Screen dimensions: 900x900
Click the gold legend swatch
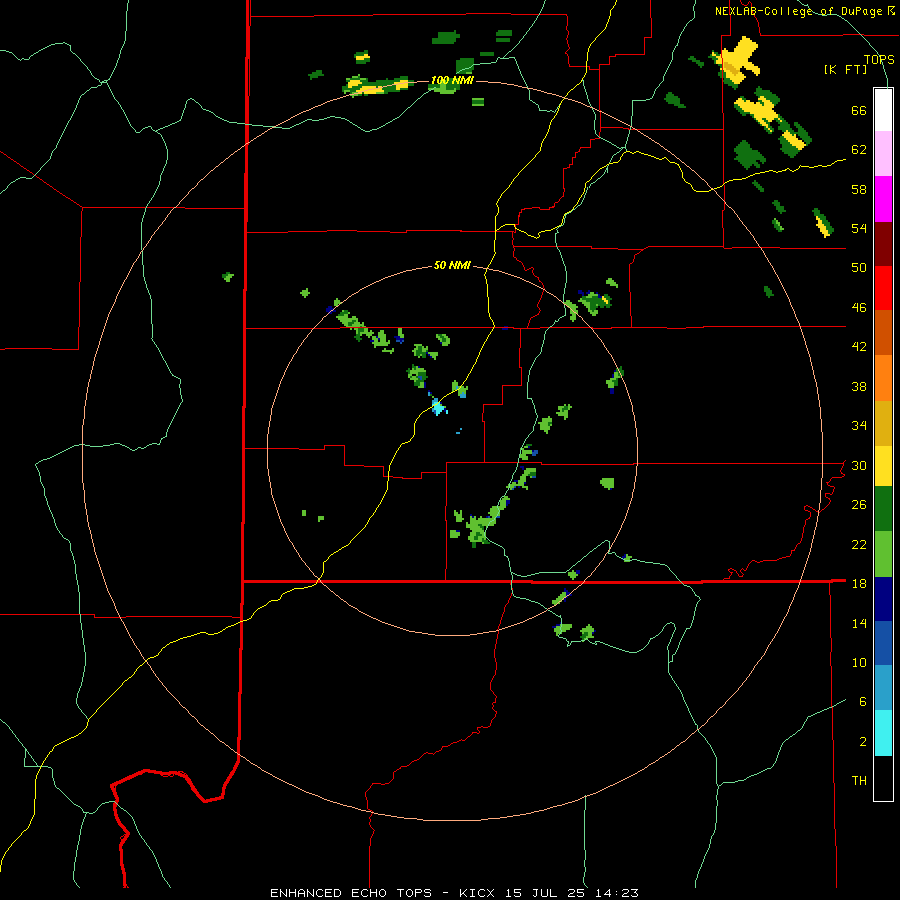(x=883, y=423)
